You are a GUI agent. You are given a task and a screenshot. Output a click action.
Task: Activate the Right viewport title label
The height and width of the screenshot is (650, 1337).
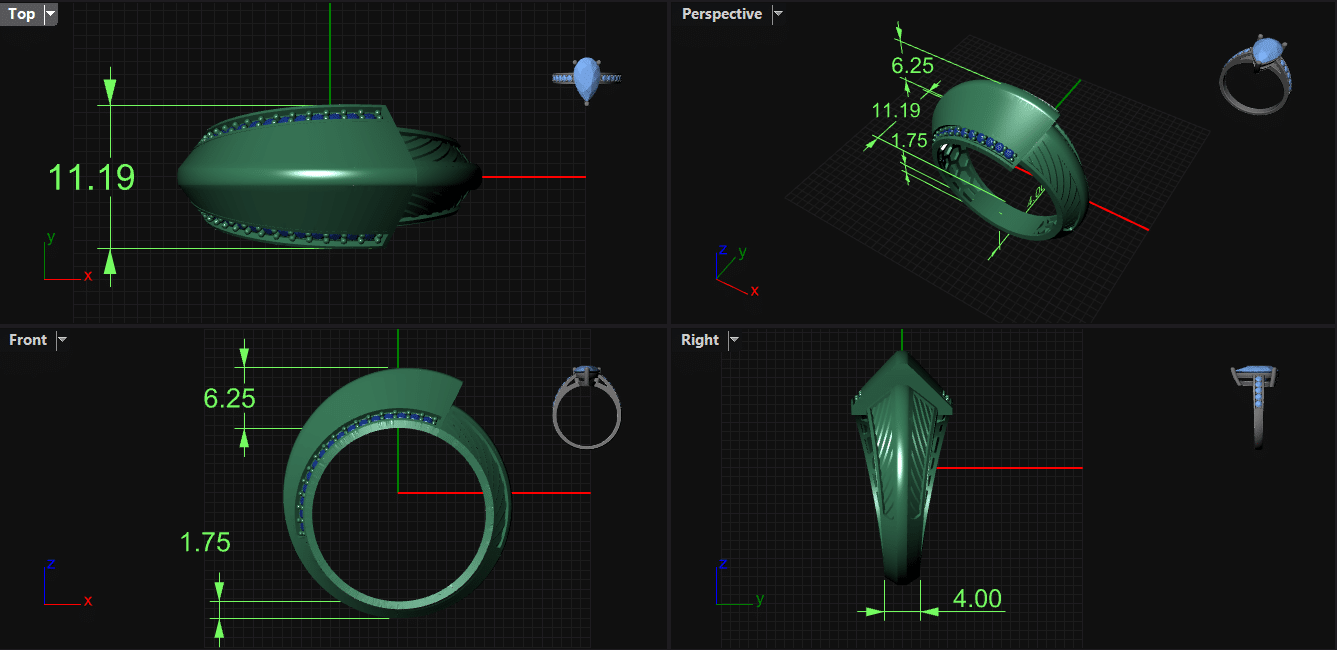pyautogui.click(x=700, y=340)
